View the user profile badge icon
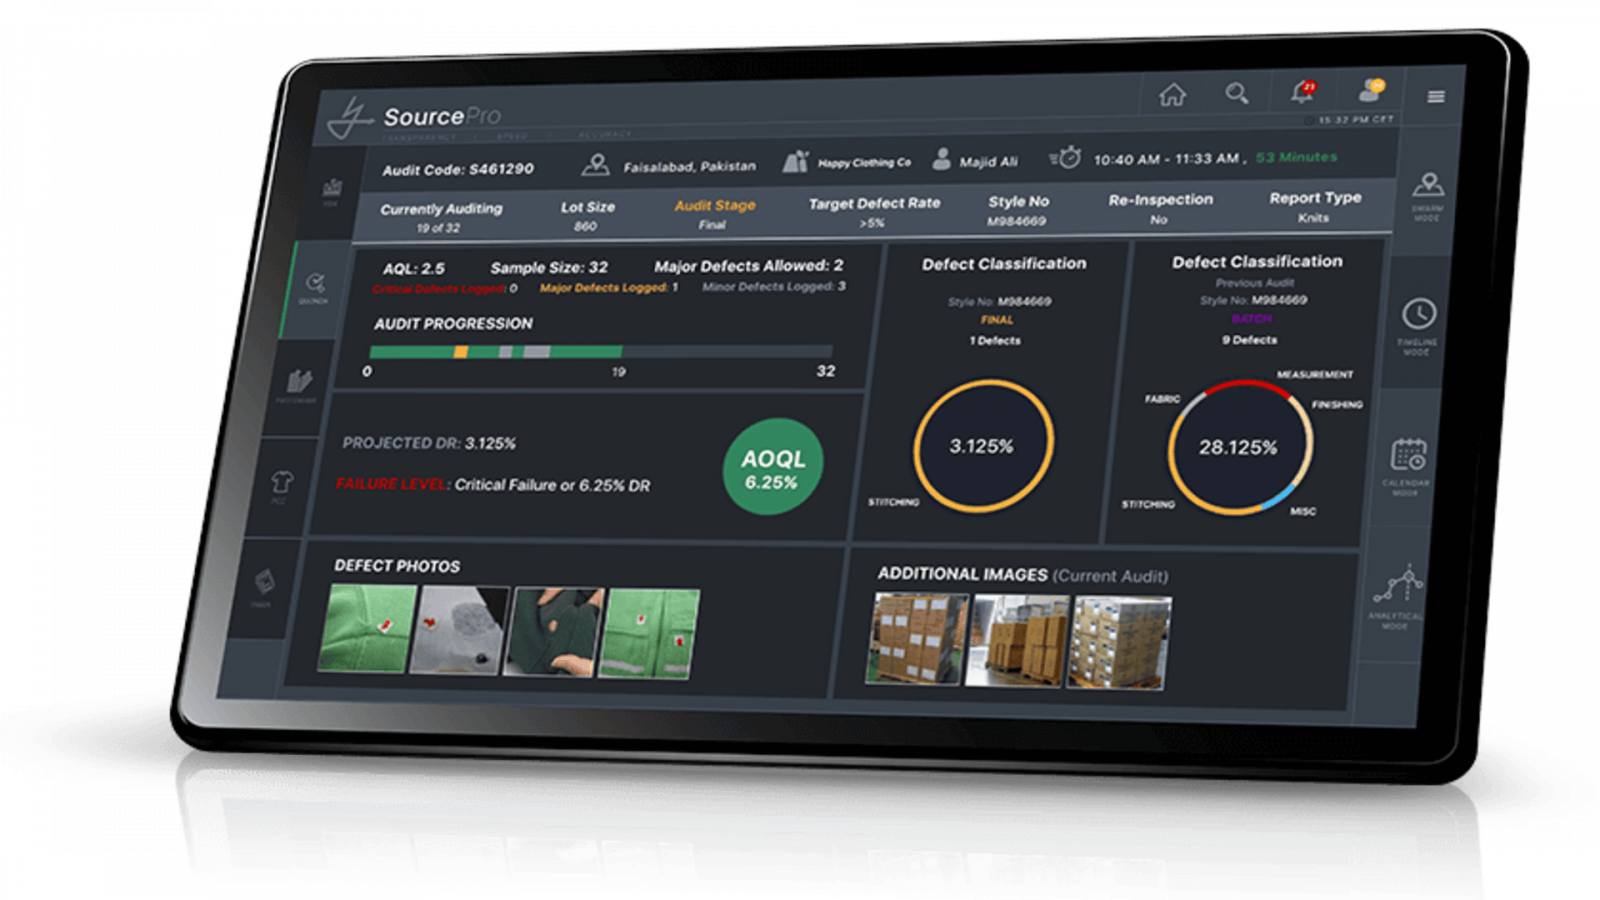 tap(1372, 90)
